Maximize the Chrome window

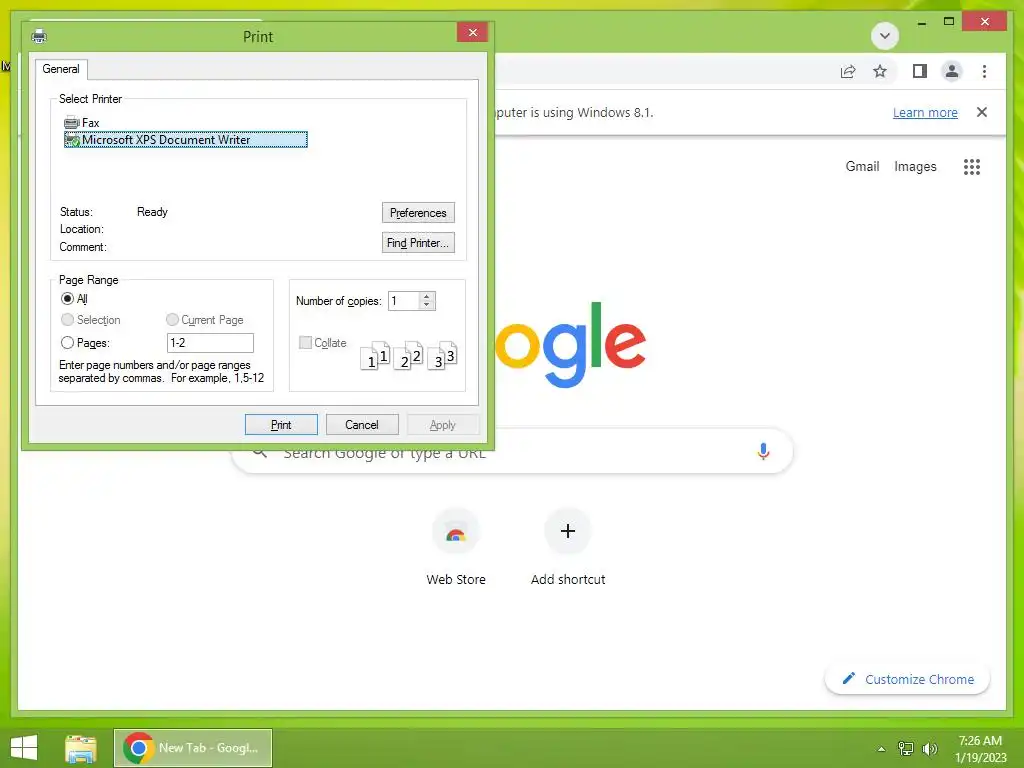tap(949, 22)
